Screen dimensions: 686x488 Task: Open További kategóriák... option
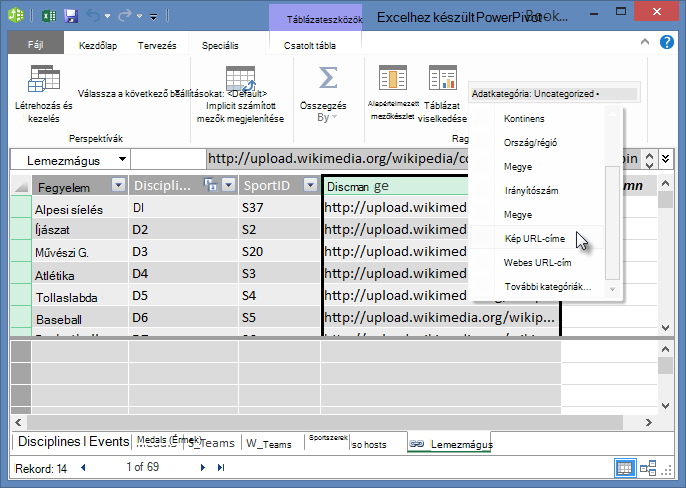(547, 287)
